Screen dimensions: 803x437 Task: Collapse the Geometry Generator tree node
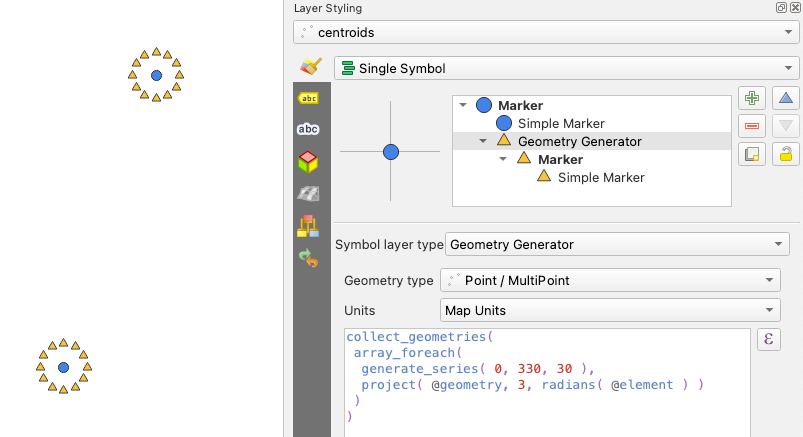click(x=482, y=141)
